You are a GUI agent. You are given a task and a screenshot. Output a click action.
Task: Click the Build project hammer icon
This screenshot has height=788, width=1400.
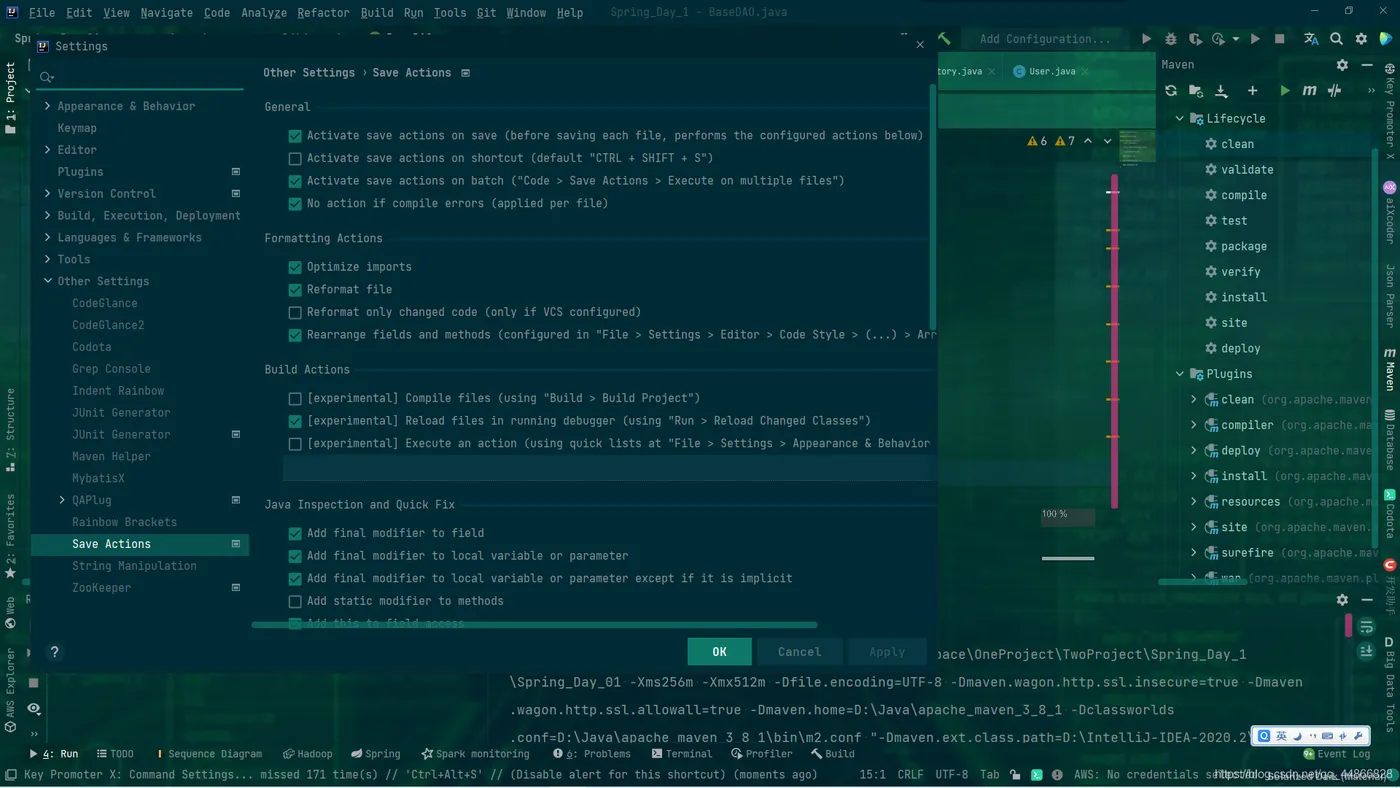[x=944, y=39]
